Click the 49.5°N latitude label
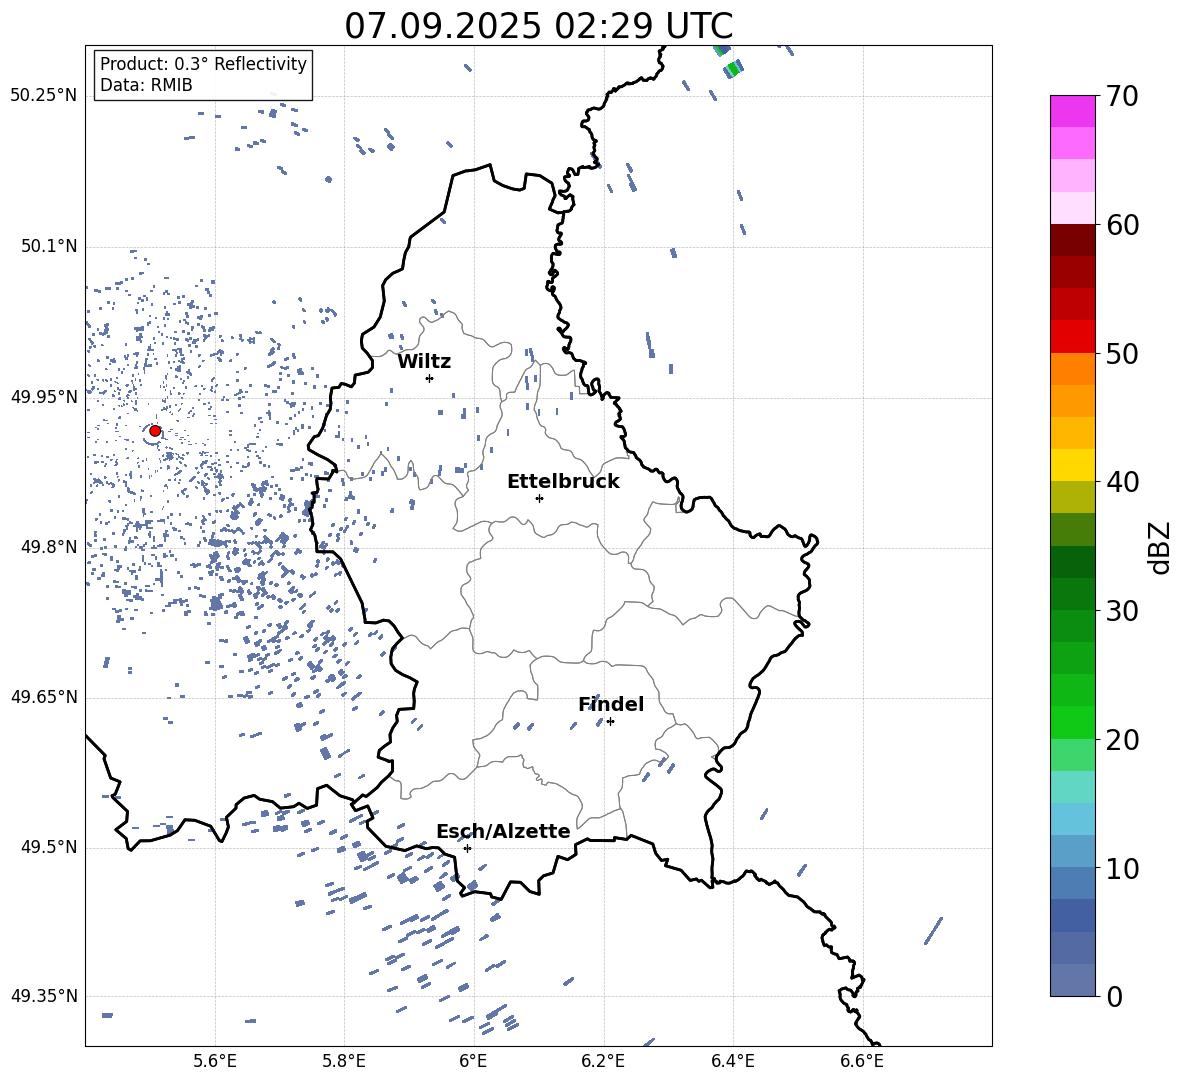The width and height of the screenshot is (1184, 1081). pos(48,848)
